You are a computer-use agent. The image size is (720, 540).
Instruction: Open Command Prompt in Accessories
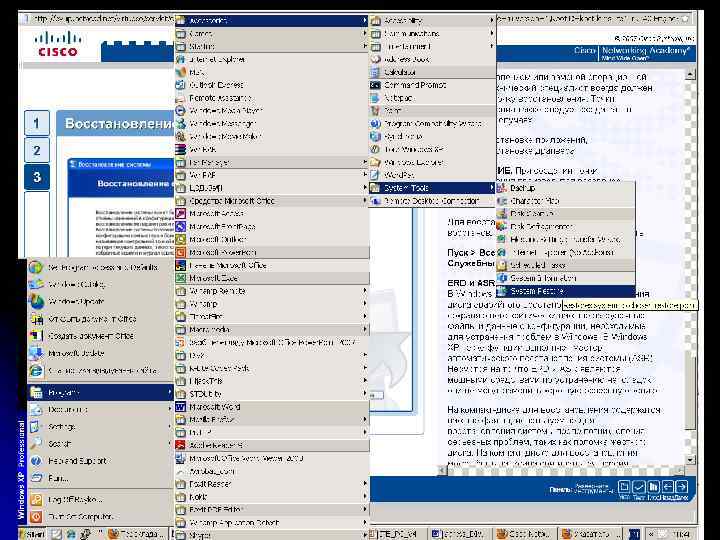pyautogui.click(x=433, y=85)
